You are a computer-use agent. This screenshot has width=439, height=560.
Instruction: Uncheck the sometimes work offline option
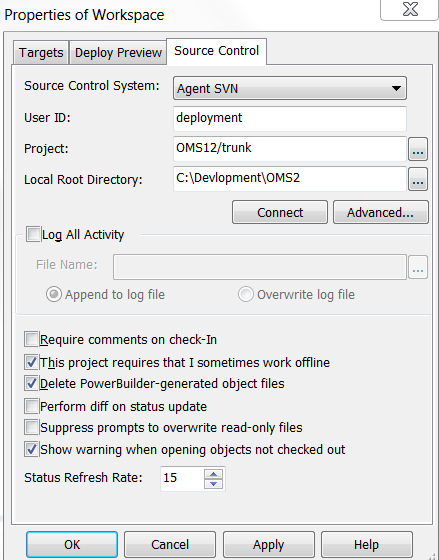(31, 362)
